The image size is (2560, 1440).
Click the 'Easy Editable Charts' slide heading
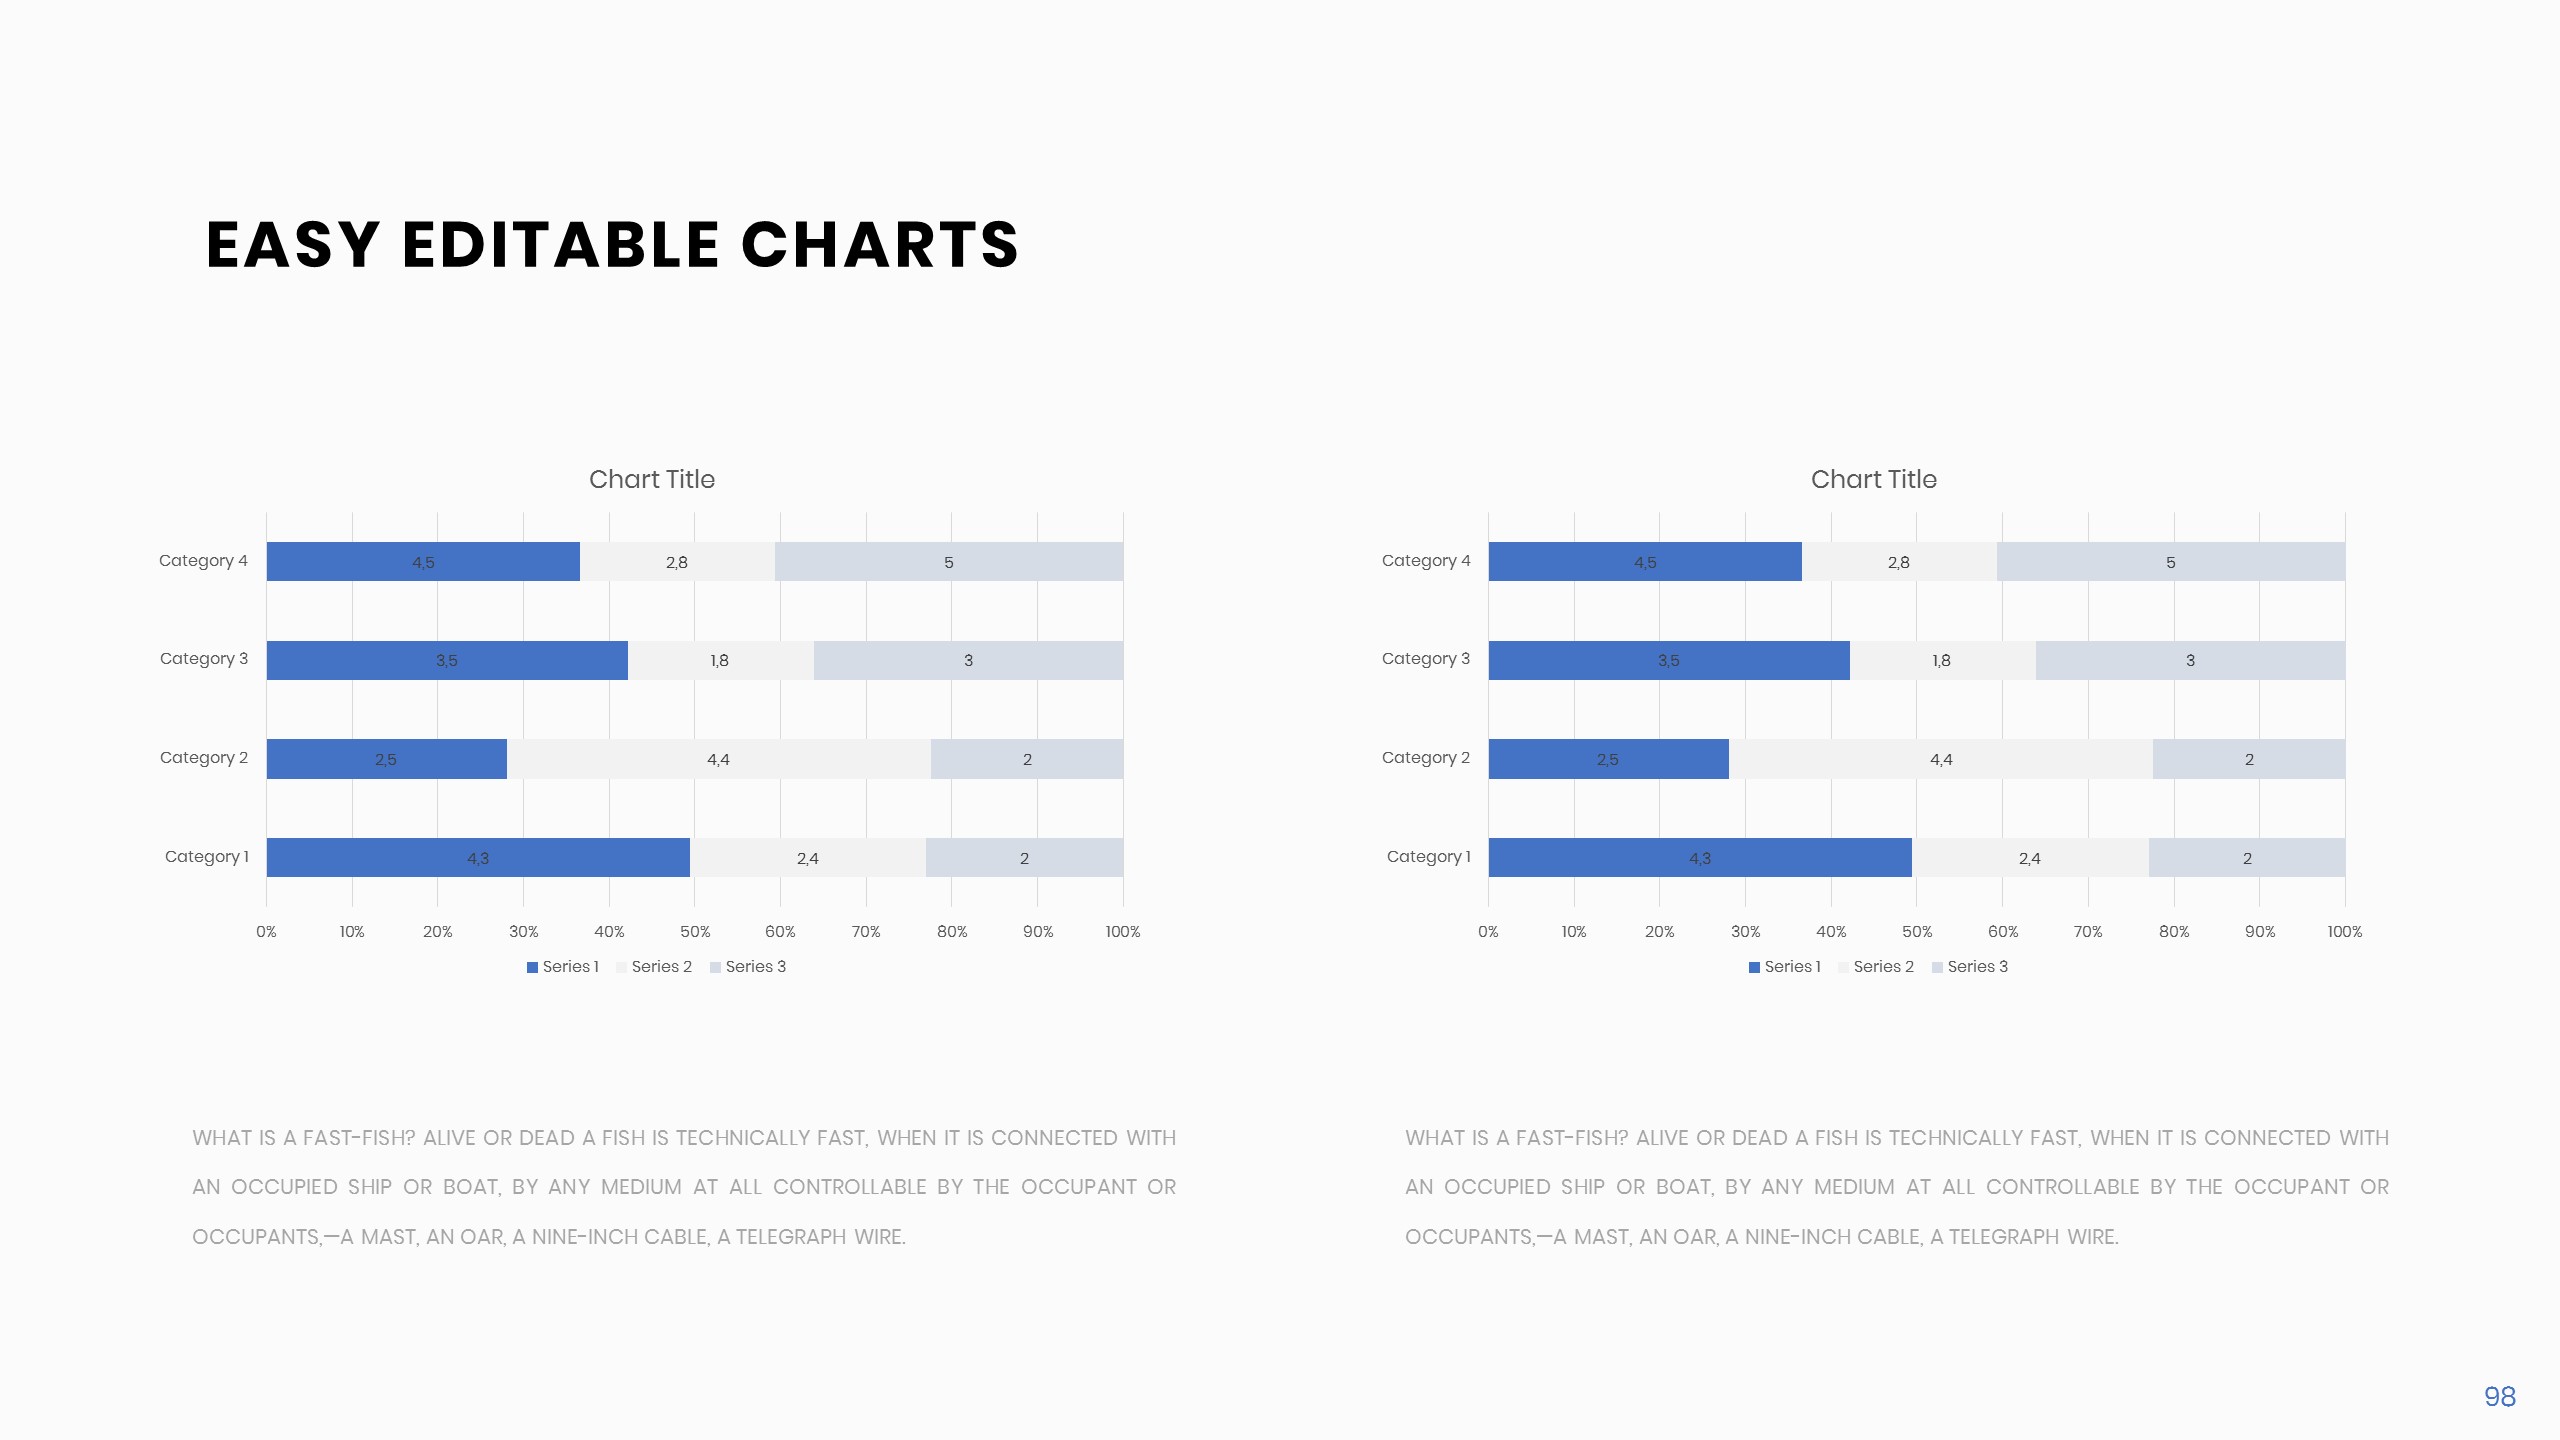coord(612,245)
